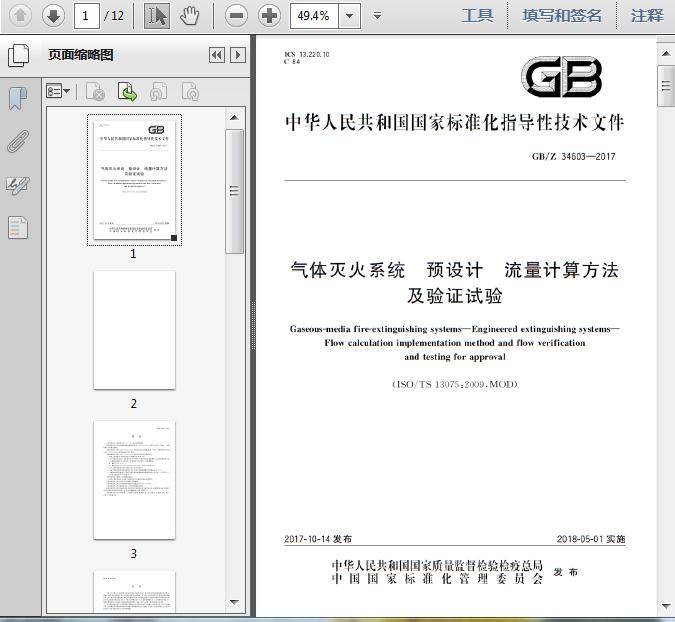Show the page thumbnails panel icon
The height and width of the screenshot is (622, 675).
[x=19, y=56]
